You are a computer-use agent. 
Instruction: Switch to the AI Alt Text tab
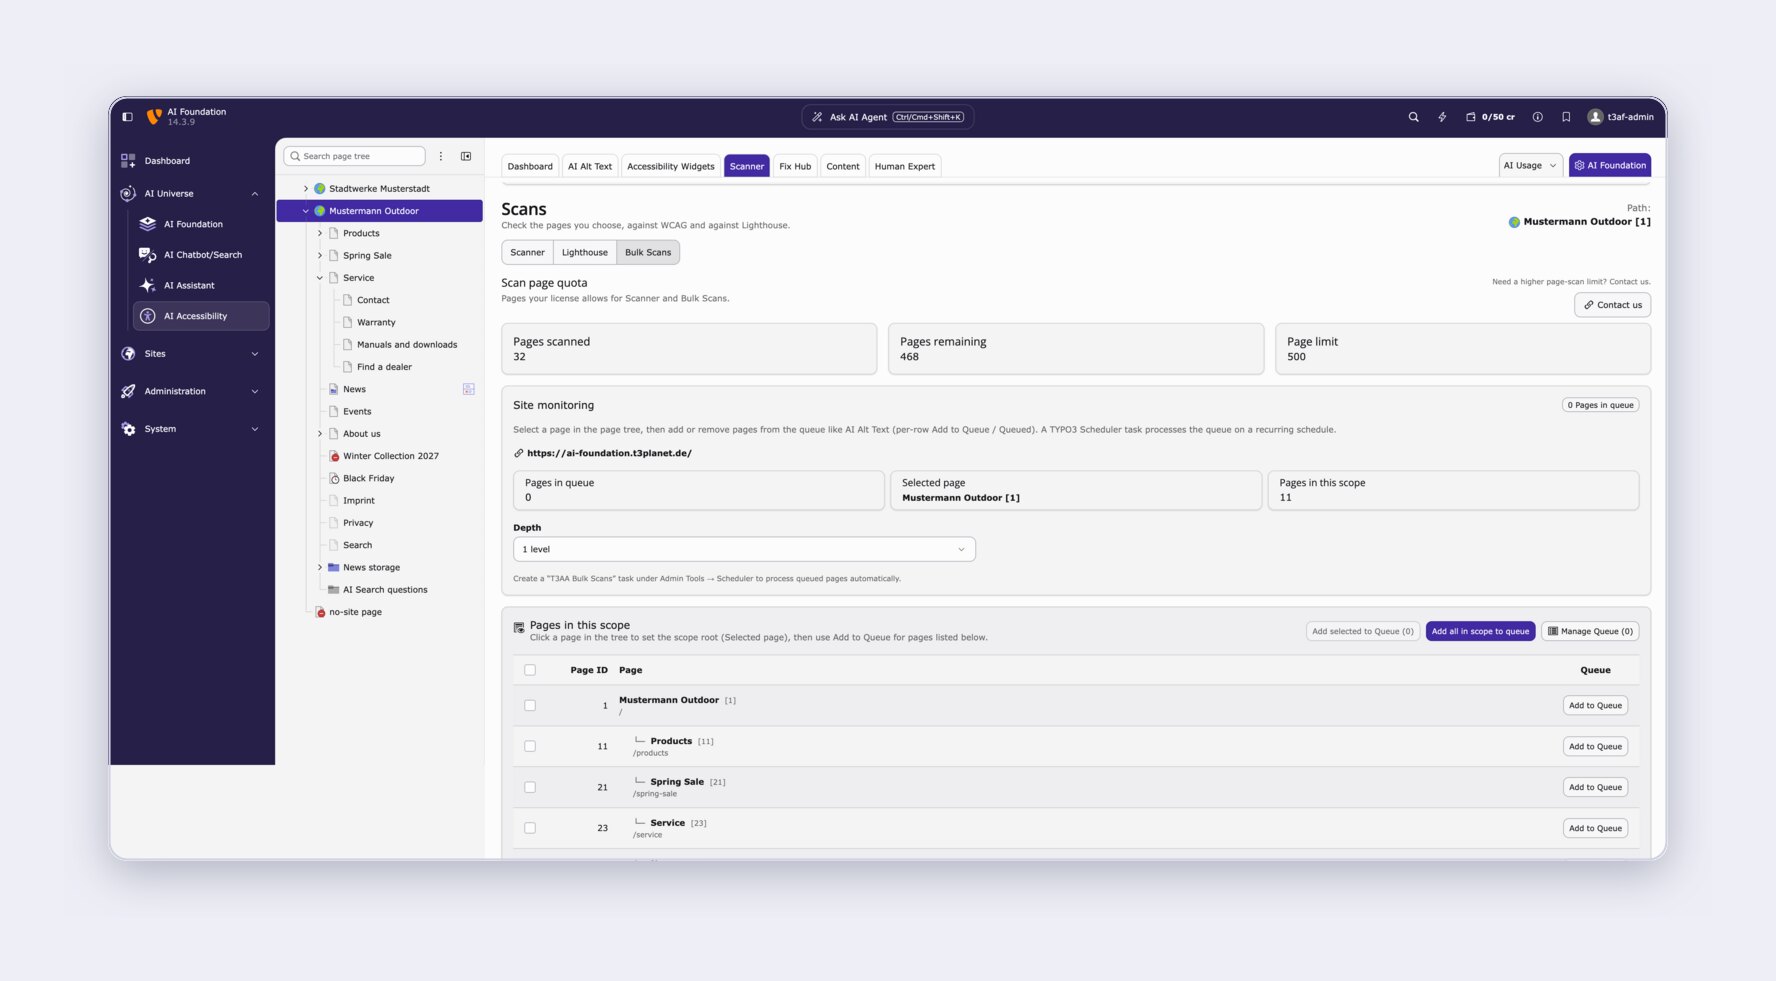click(590, 166)
